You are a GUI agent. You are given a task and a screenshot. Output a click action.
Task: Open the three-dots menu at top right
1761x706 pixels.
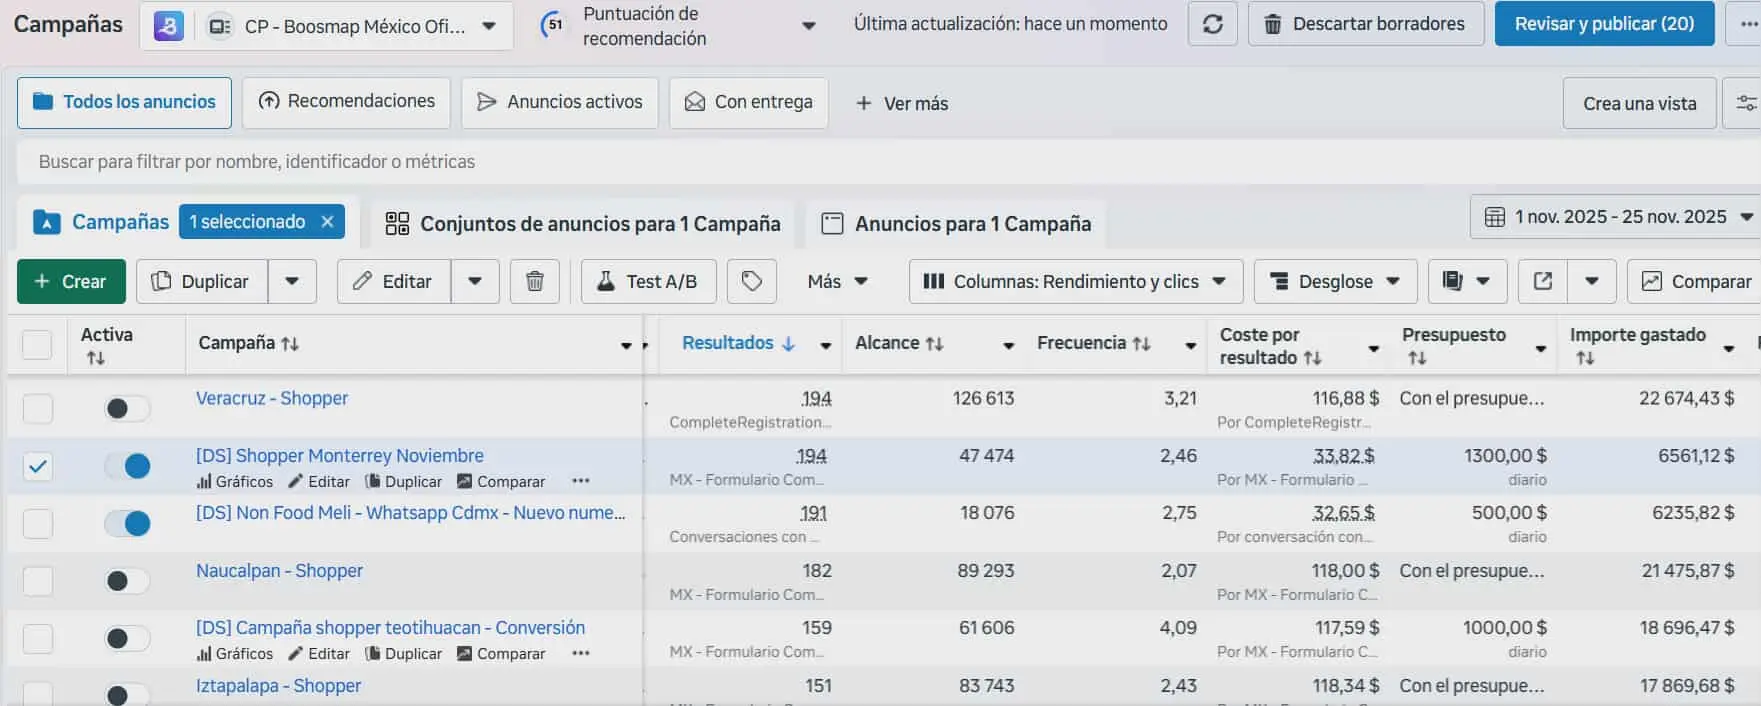1747,24
